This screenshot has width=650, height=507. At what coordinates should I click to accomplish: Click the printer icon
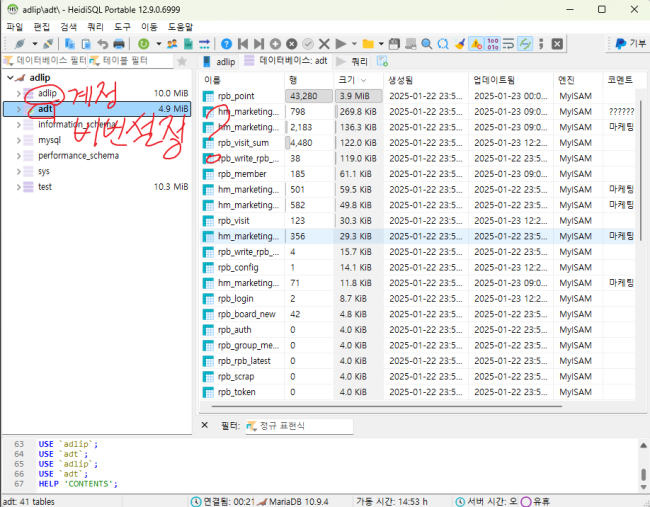click(119, 44)
